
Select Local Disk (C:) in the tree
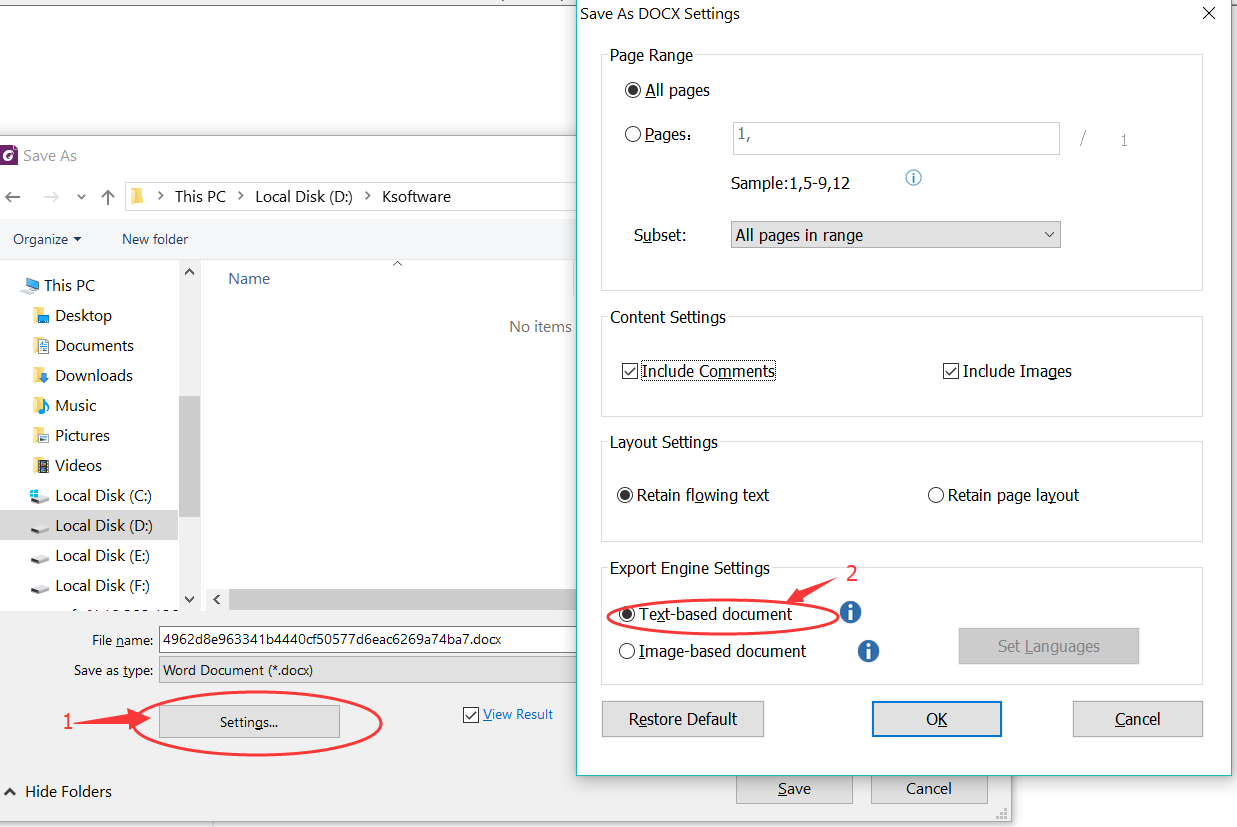pyautogui.click(x=103, y=496)
